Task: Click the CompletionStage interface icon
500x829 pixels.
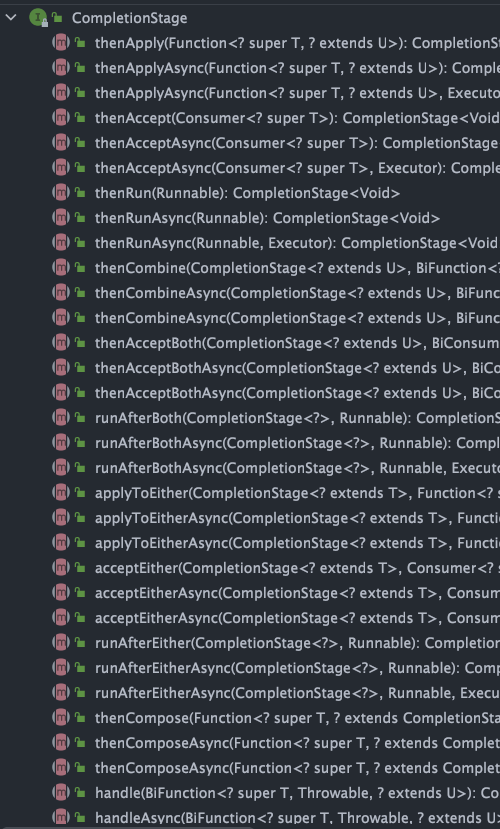Action: click(39, 18)
